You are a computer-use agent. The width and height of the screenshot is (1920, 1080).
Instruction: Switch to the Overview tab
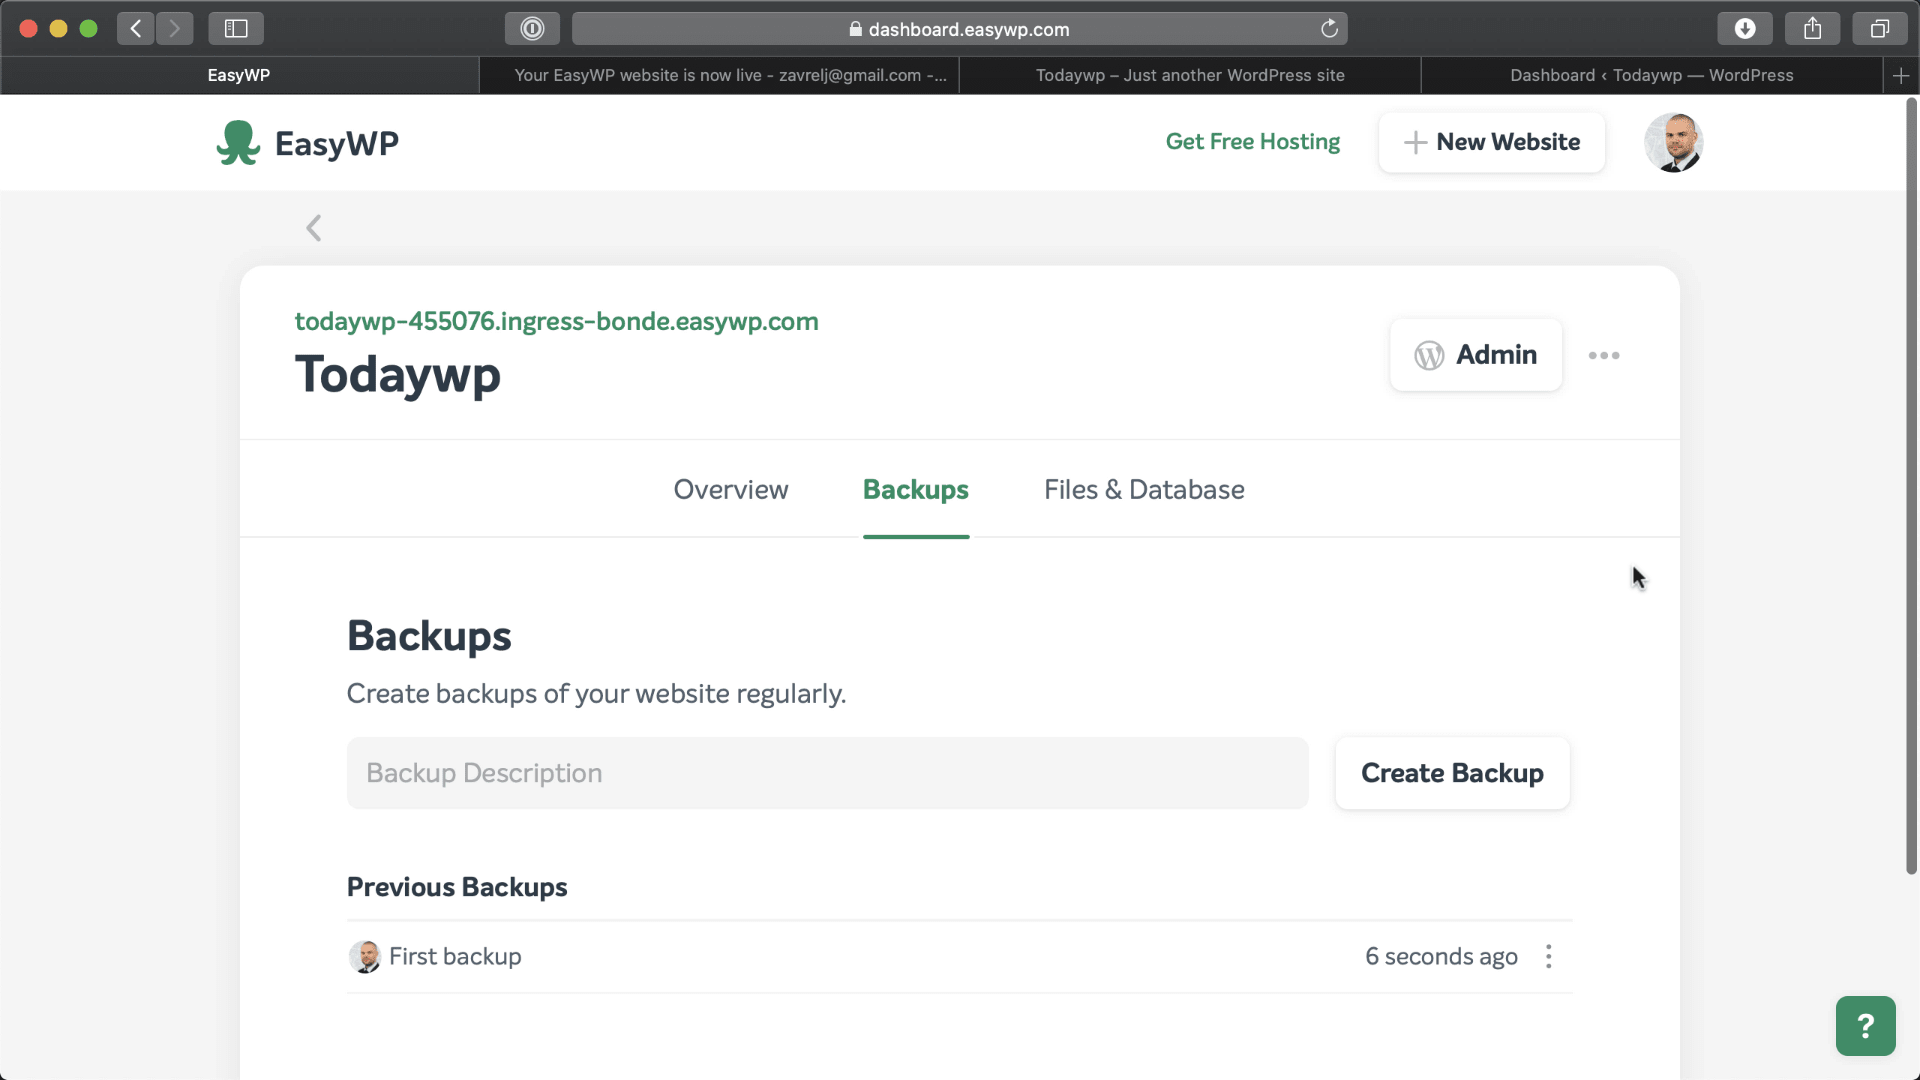point(731,490)
